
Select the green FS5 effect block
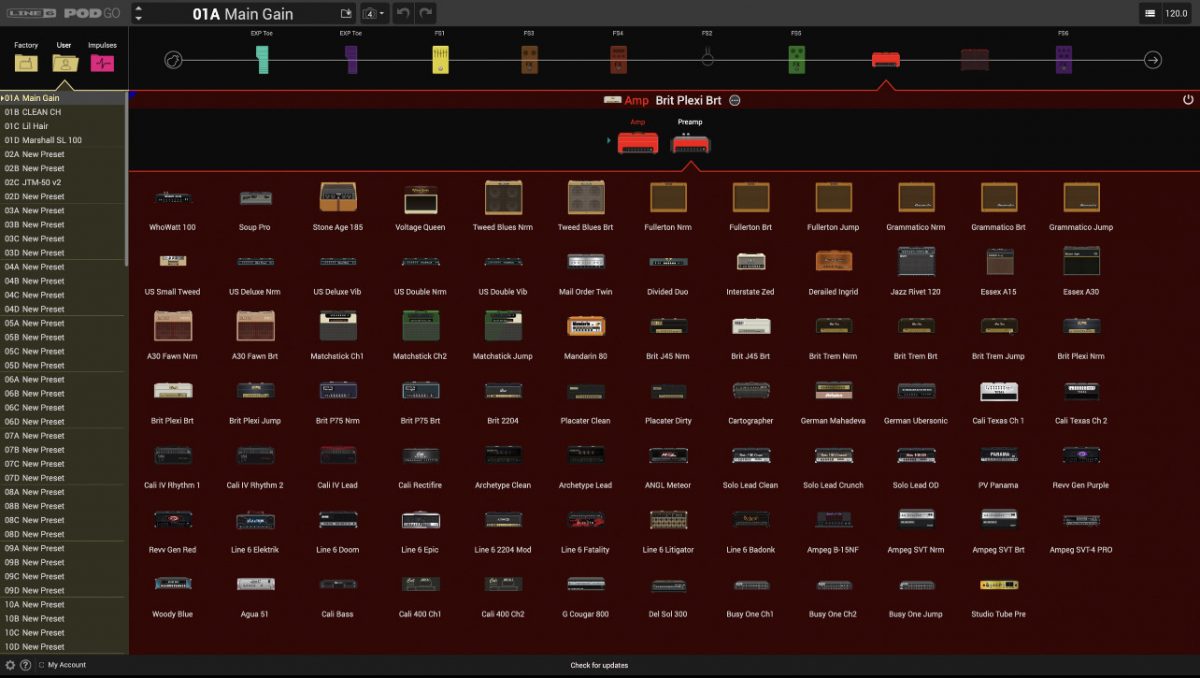tap(797, 60)
